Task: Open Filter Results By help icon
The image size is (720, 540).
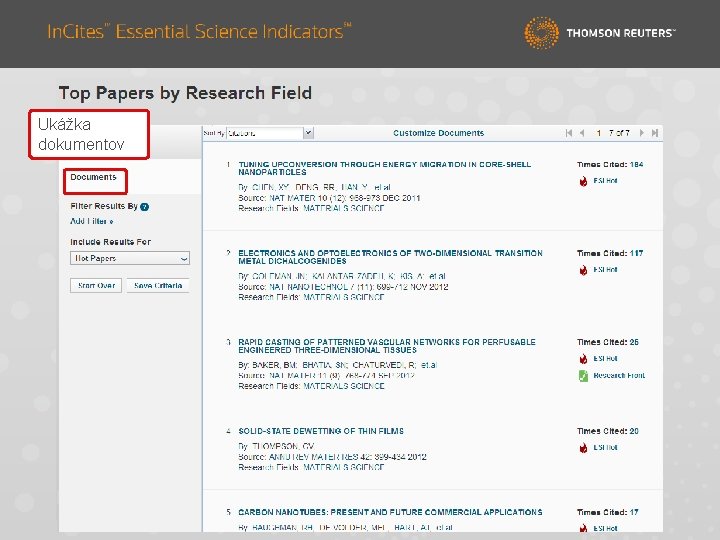Action: pos(145,207)
